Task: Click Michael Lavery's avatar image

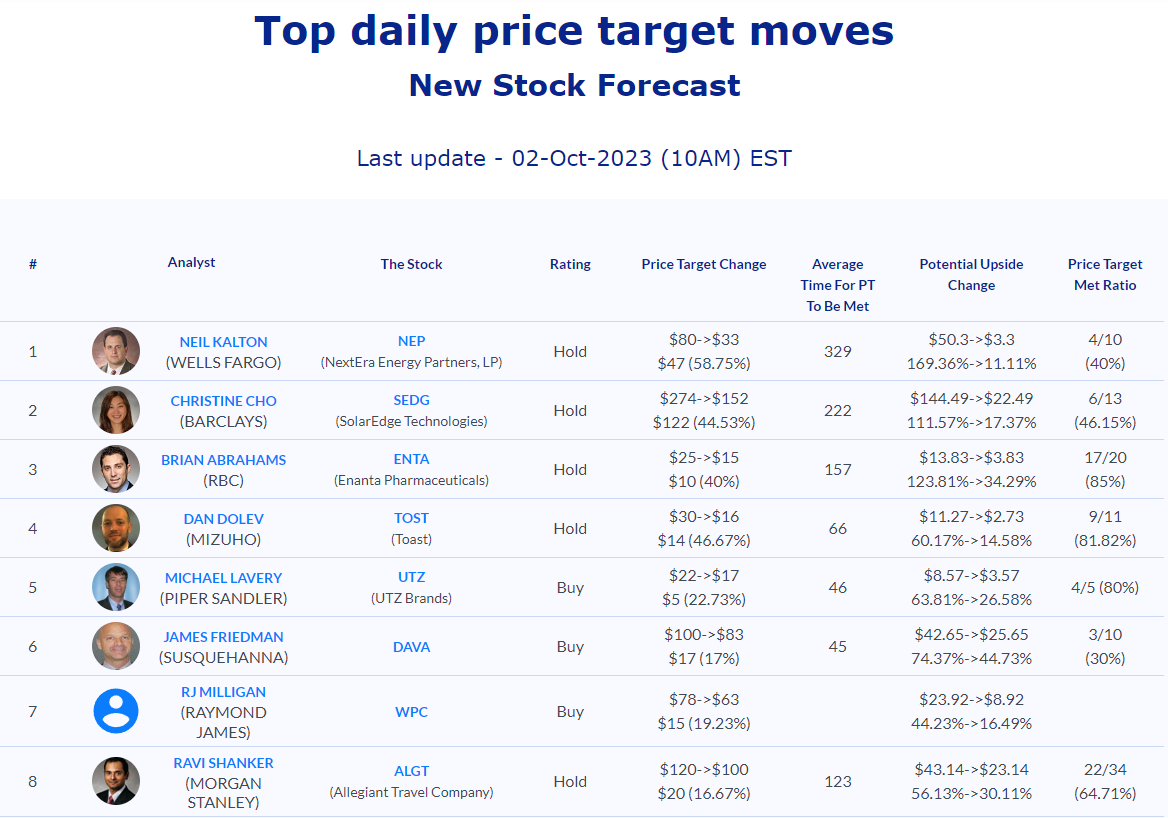Action: click(115, 587)
